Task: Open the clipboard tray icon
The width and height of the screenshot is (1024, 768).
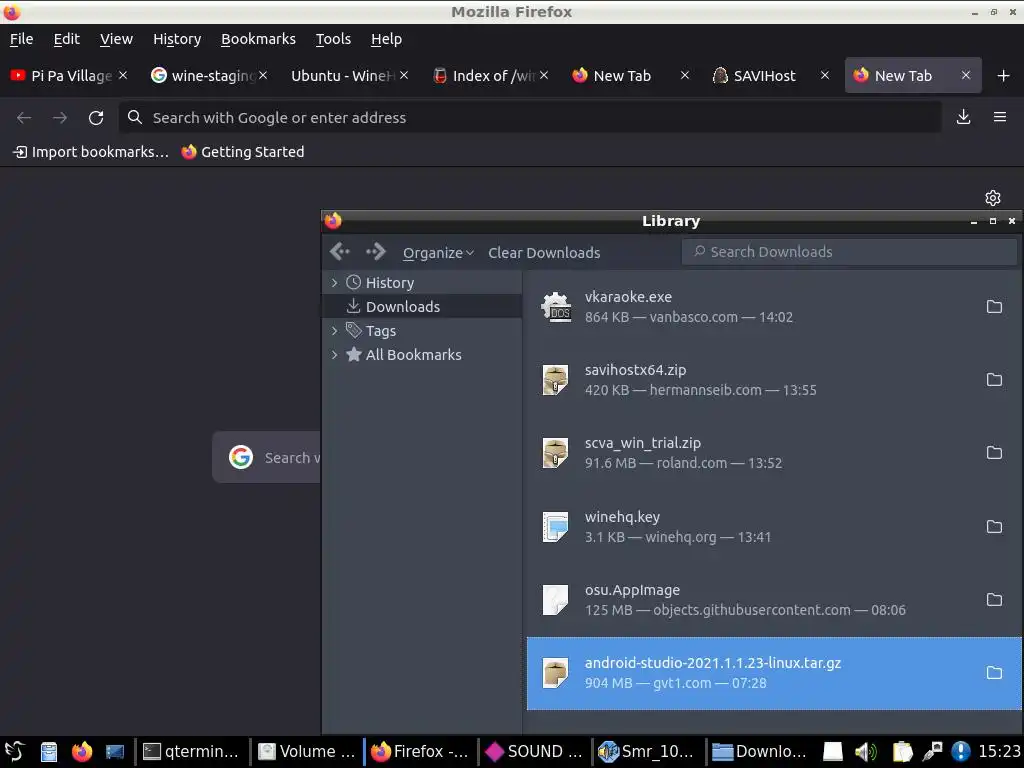Action: pos(902,752)
